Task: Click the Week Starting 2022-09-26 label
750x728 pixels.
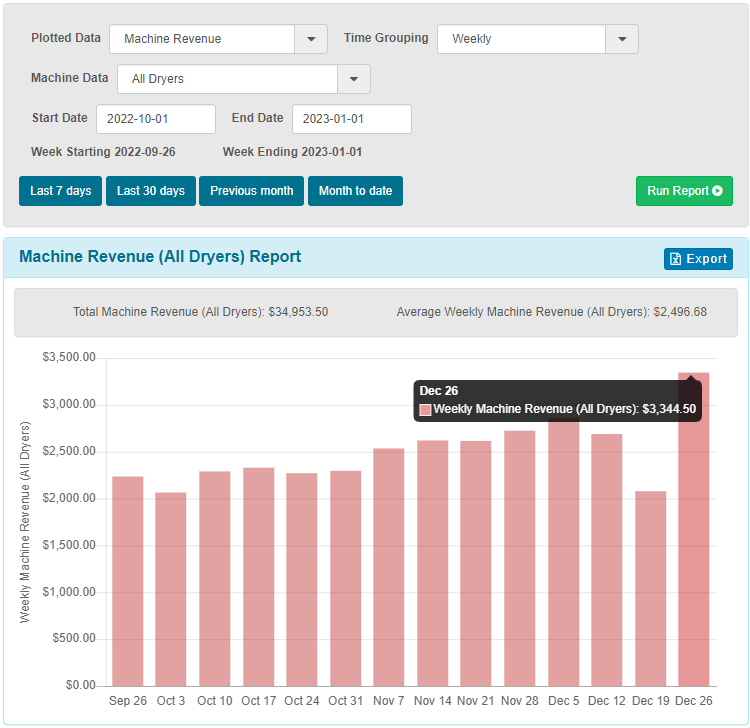Action: (103, 152)
